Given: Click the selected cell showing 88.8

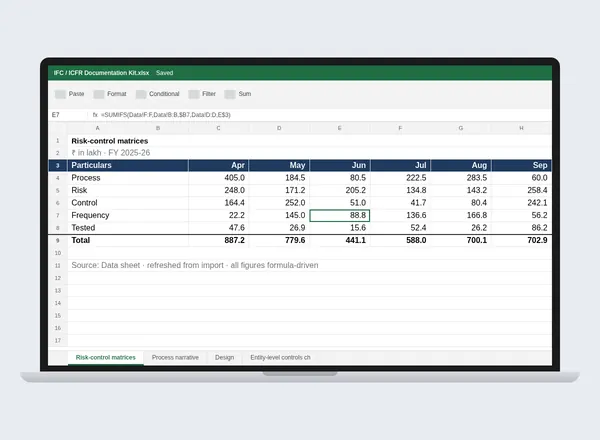Looking at the screenshot, I should click(x=339, y=215).
